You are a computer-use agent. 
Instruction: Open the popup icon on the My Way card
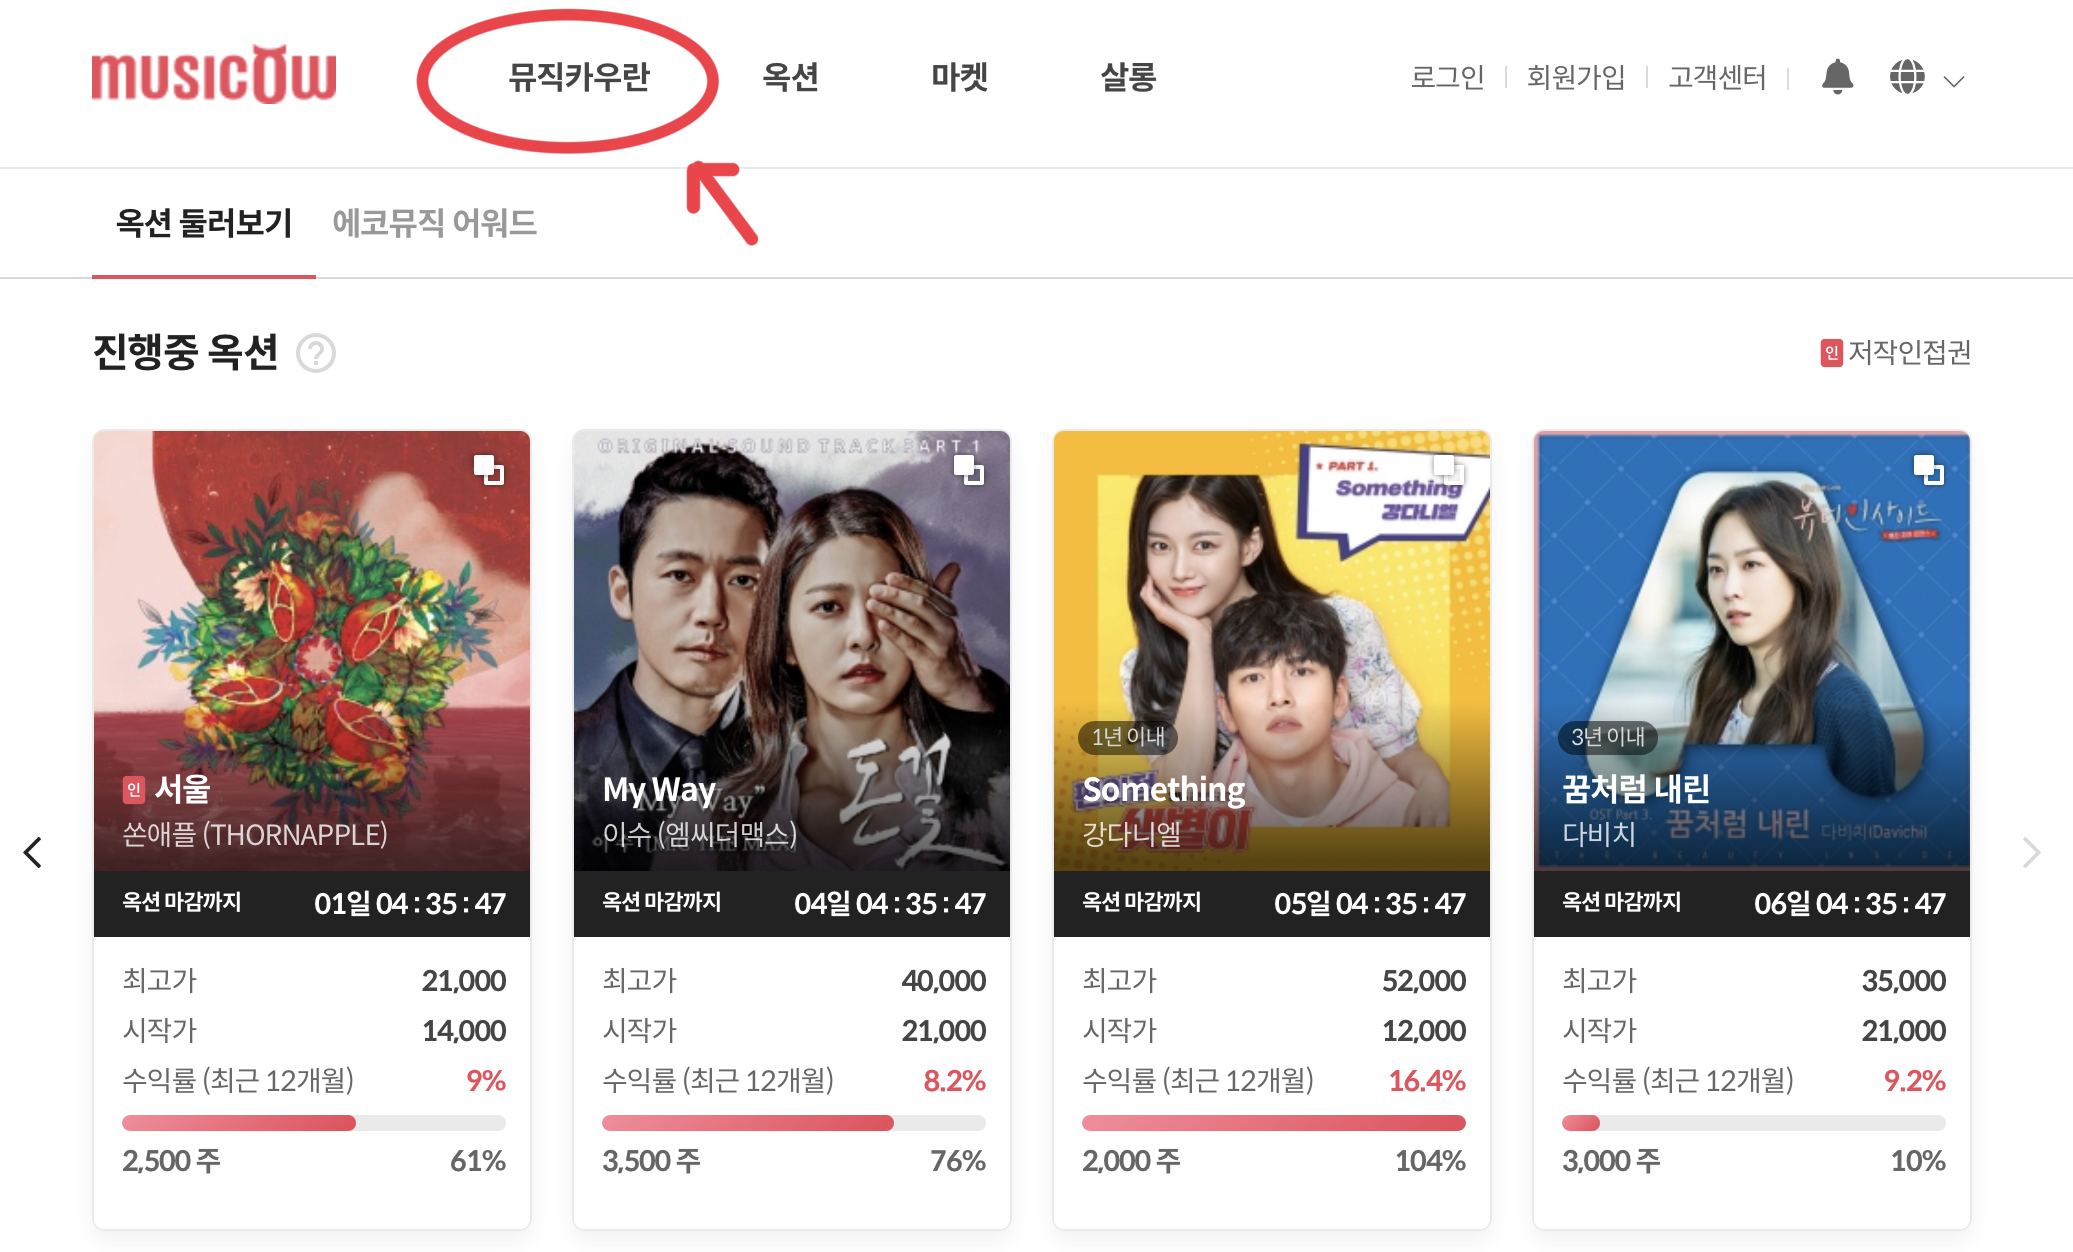click(x=969, y=469)
